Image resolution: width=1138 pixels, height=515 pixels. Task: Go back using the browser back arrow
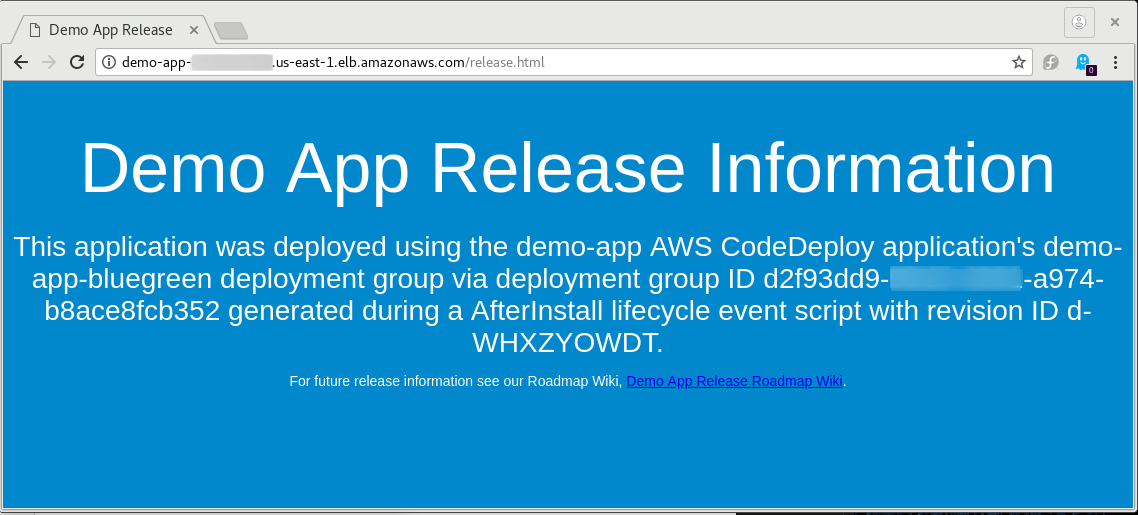pyautogui.click(x=21, y=62)
